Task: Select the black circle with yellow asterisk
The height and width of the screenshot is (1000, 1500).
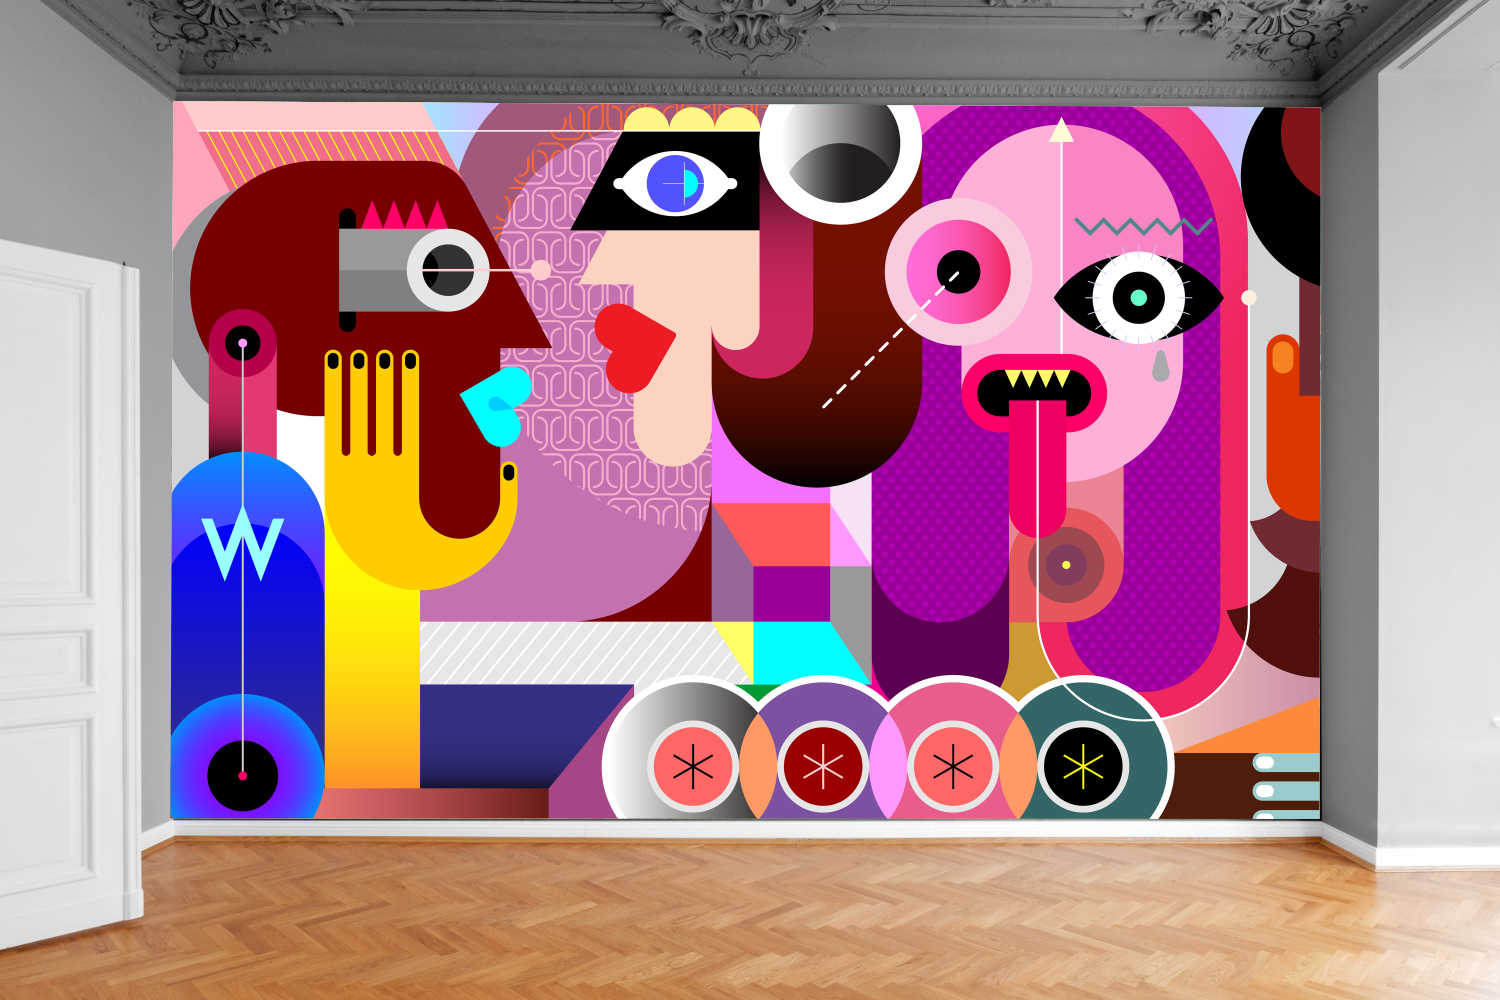Action: coord(1082,767)
